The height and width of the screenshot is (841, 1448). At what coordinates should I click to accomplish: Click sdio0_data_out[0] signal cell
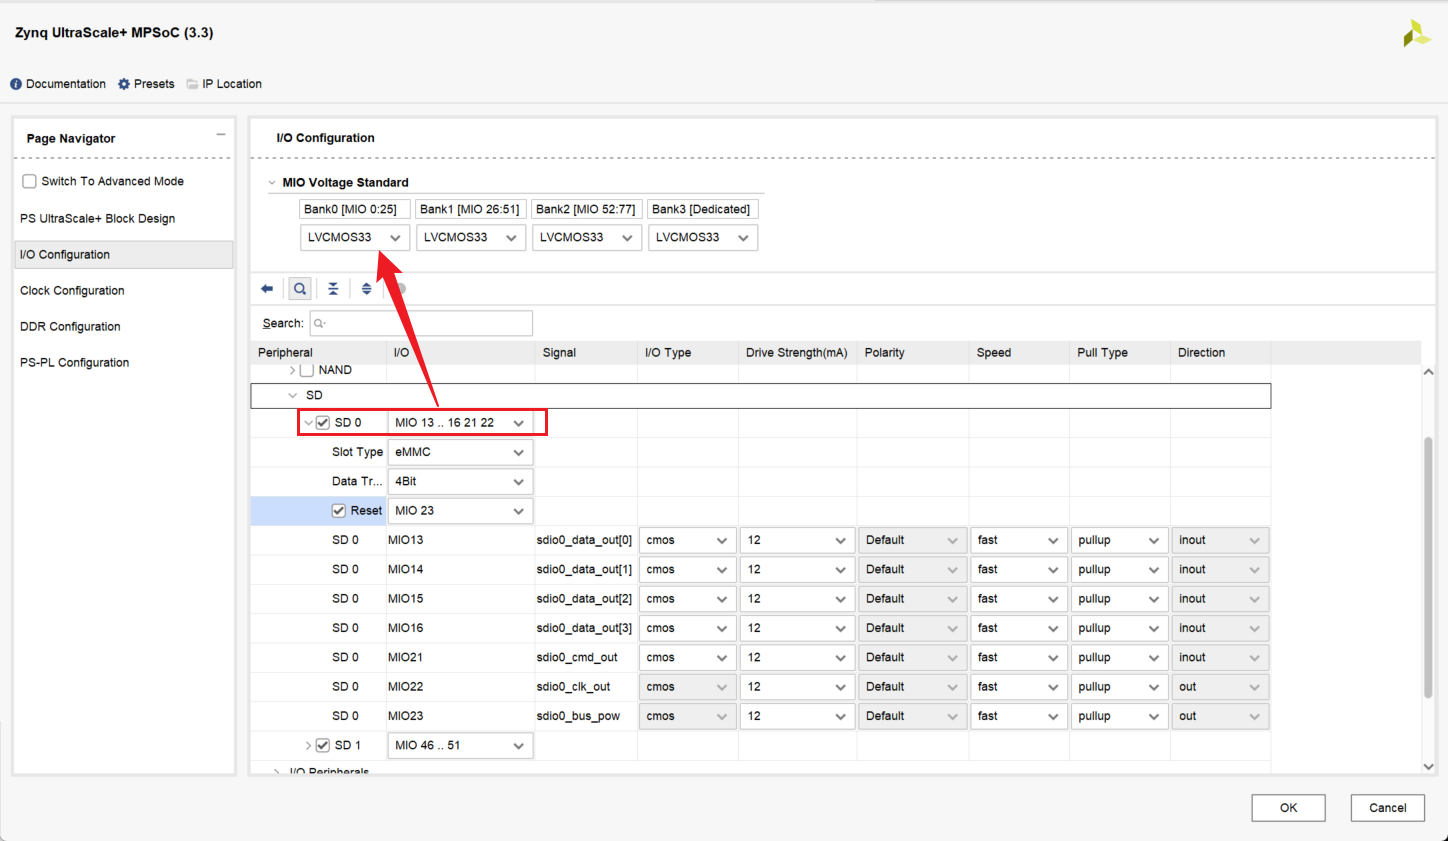[584, 540]
